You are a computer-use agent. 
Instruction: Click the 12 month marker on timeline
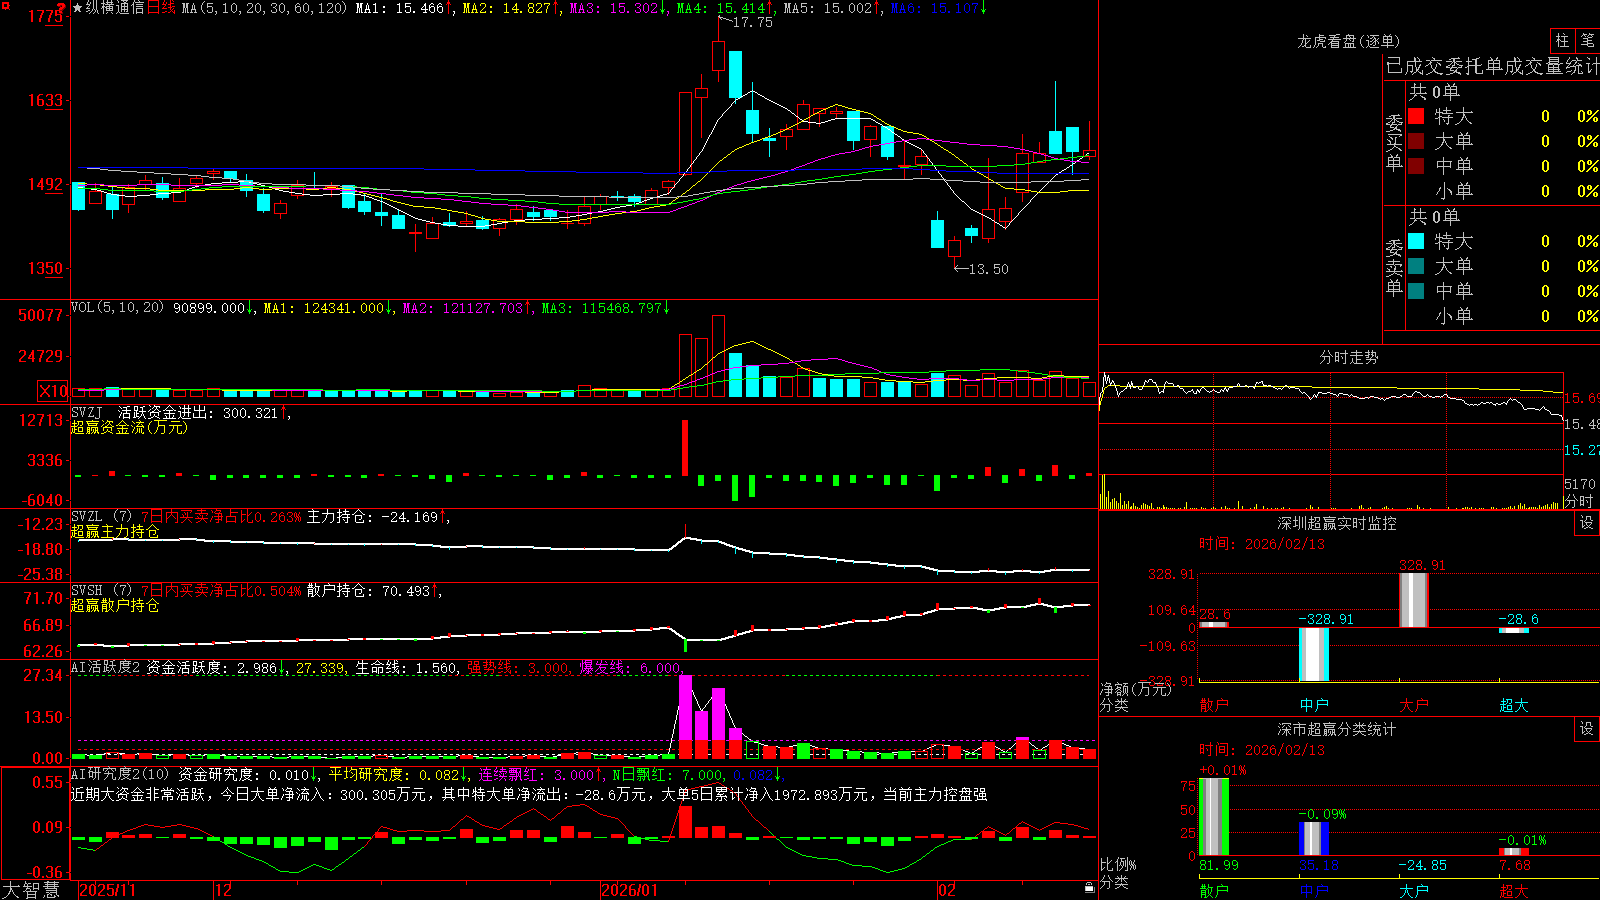point(224,890)
